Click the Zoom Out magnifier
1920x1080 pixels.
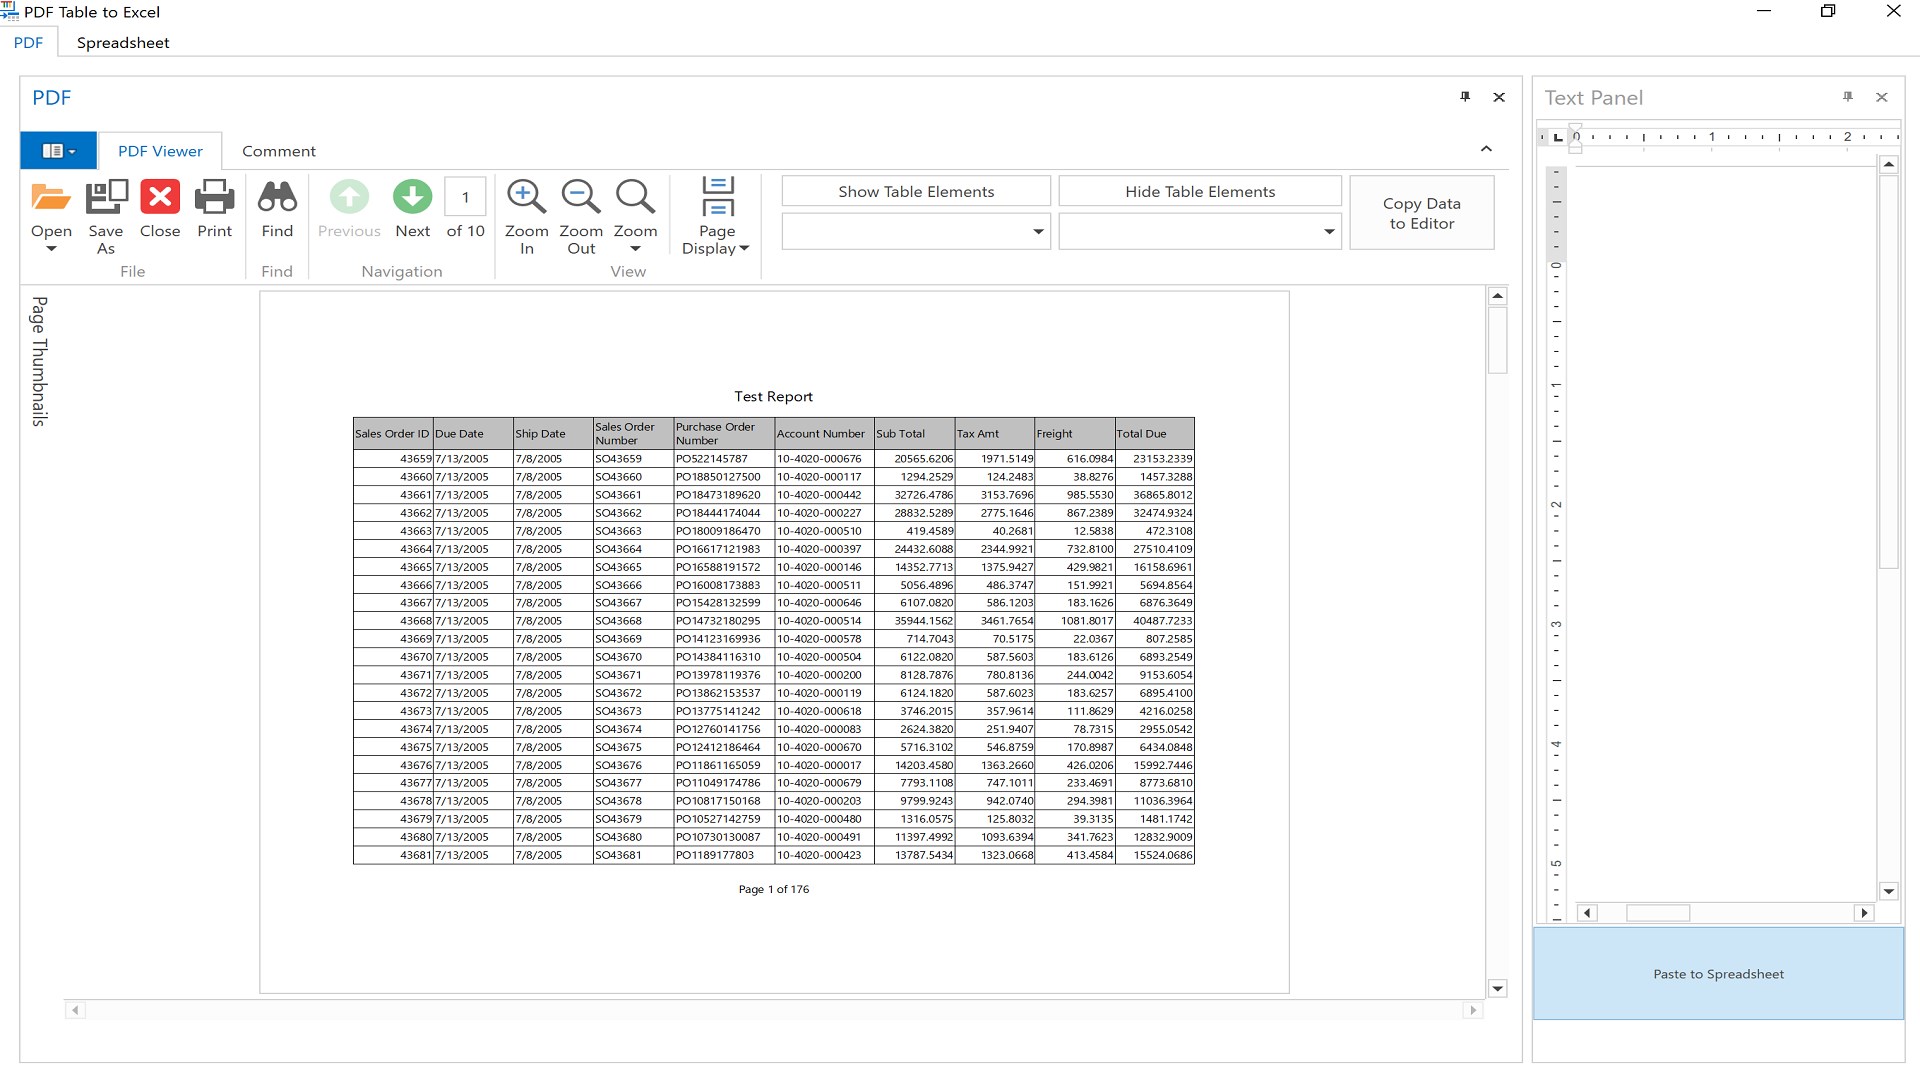pos(581,197)
